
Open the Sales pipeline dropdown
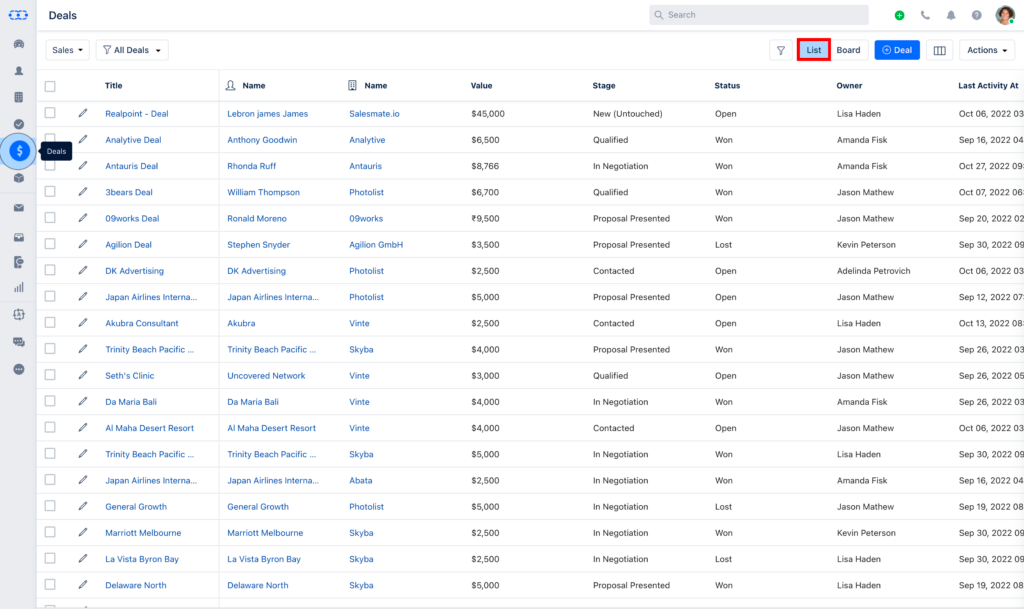(x=66, y=49)
